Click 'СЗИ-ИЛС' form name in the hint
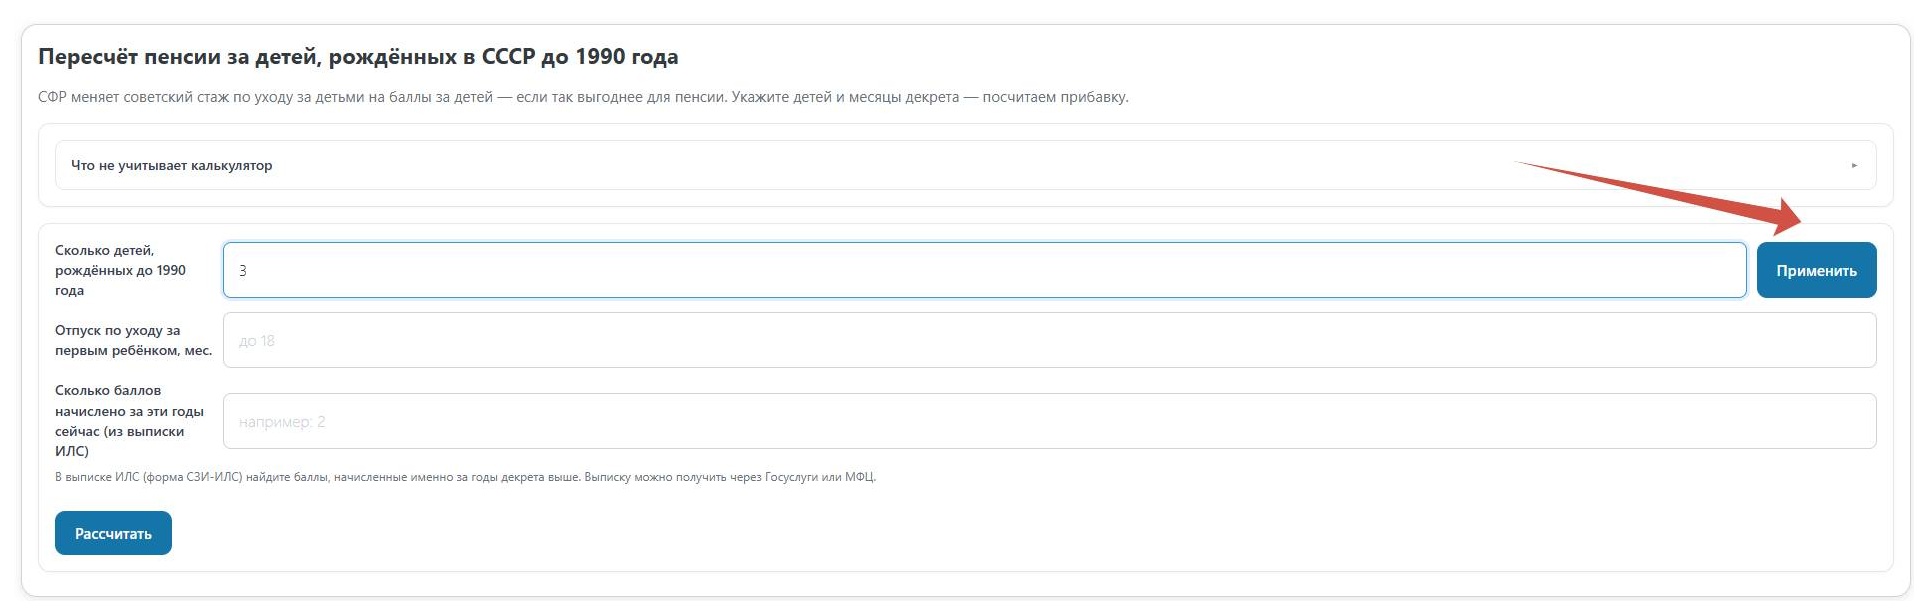Image resolution: width=1931 pixels, height=615 pixels. (x=213, y=477)
